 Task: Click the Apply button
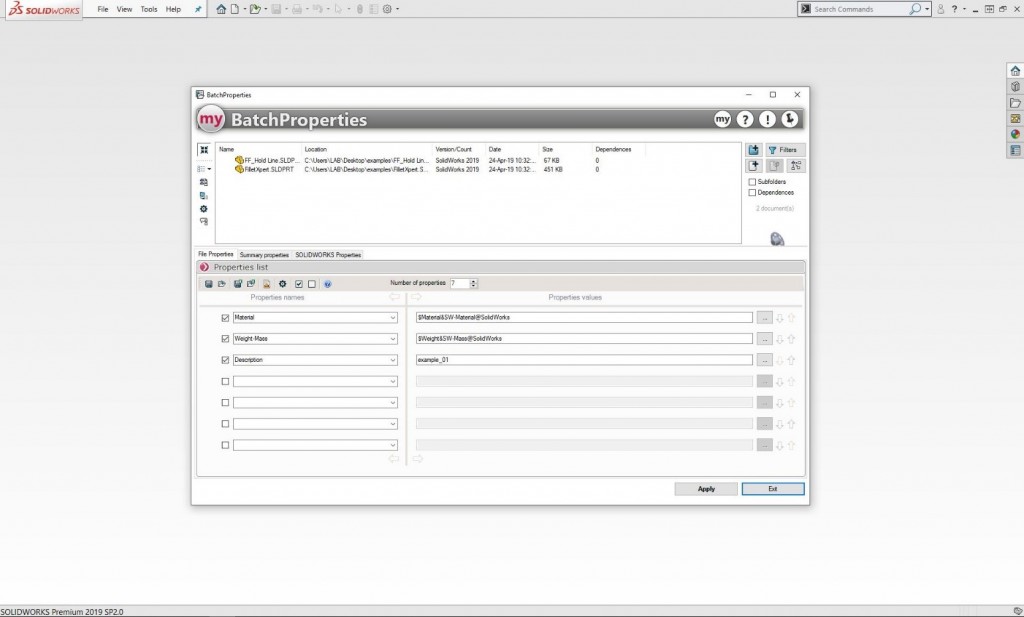click(x=706, y=489)
